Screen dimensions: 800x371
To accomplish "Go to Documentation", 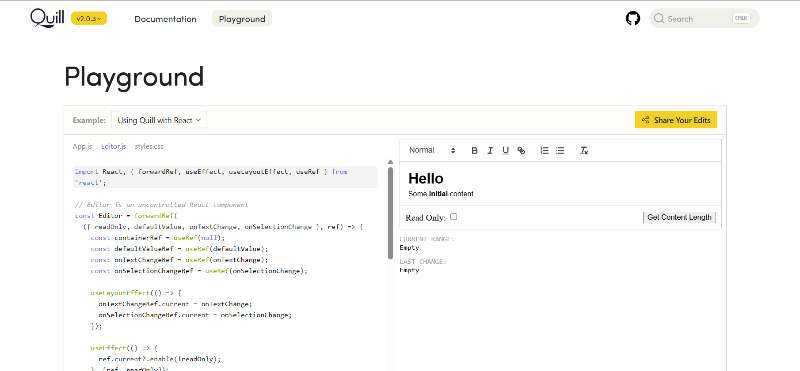I will [x=165, y=19].
